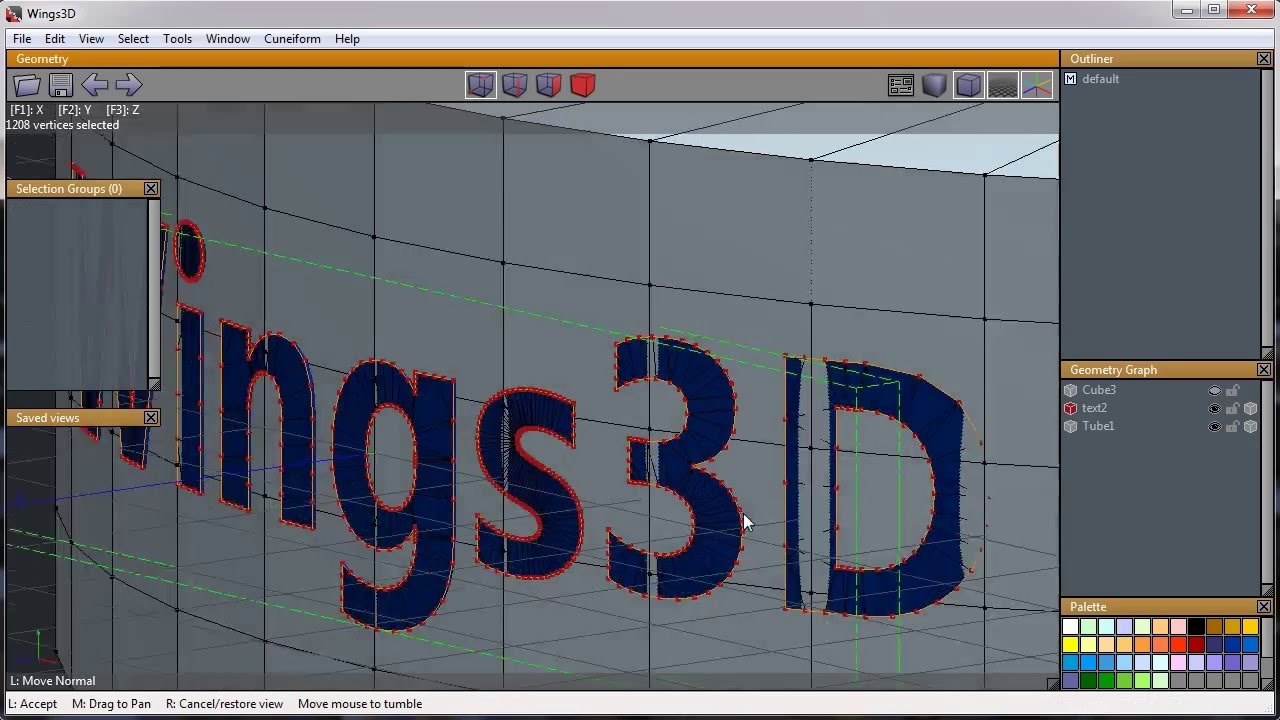Open the File menu
Screen dimensions: 1280x720
pyautogui.click(x=22, y=39)
